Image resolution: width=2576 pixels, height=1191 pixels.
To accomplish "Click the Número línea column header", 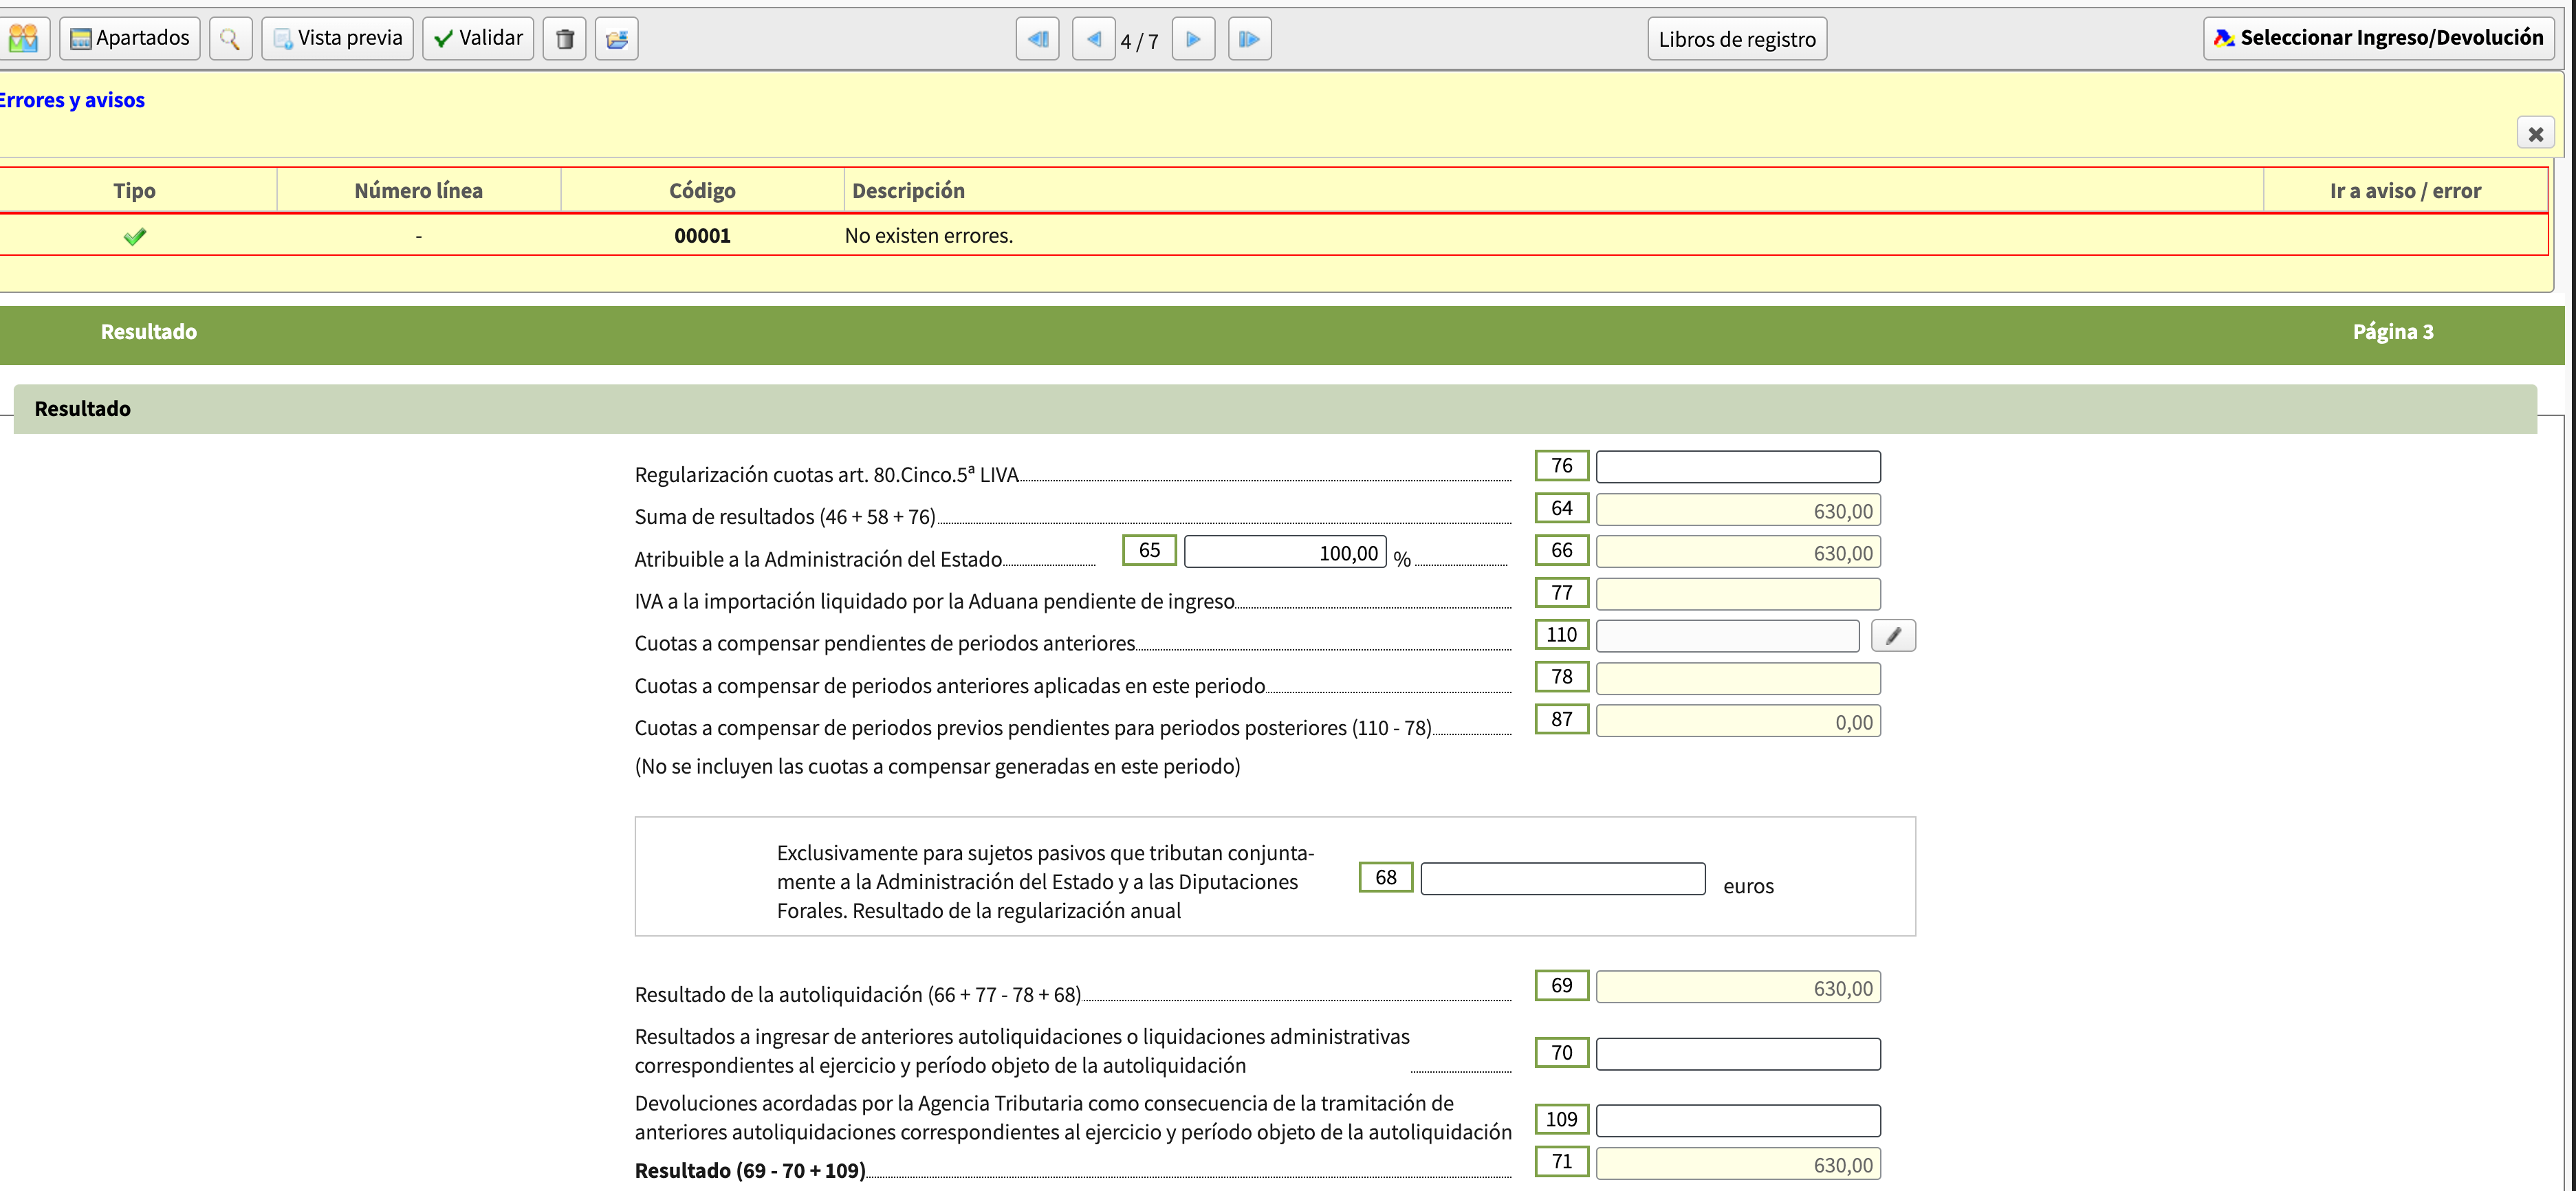I will (x=418, y=190).
